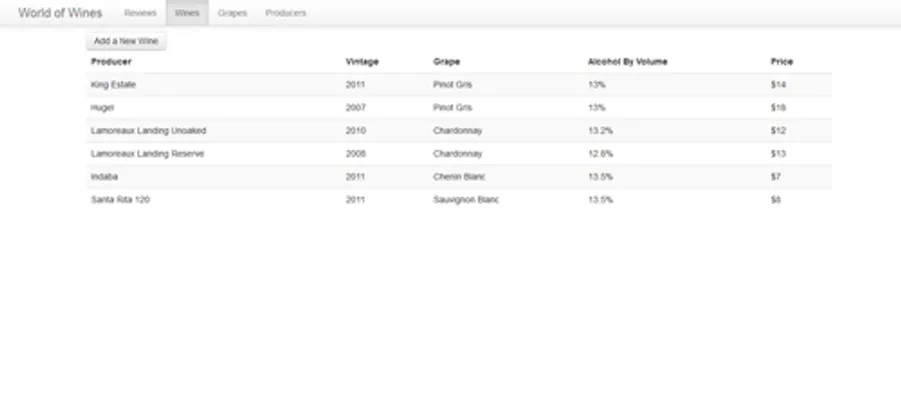Screen dimensions: 901x400
Task: Click Lamoreaux Landing Reserve row
Action: (x=147, y=154)
